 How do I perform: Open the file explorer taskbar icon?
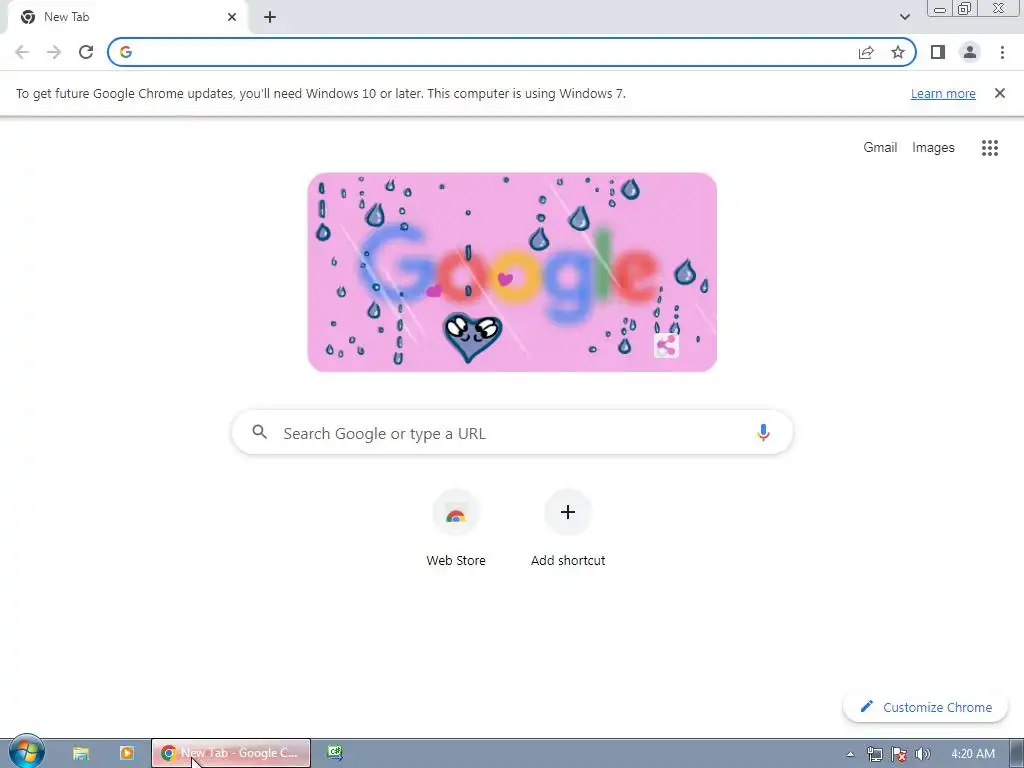(80, 753)
